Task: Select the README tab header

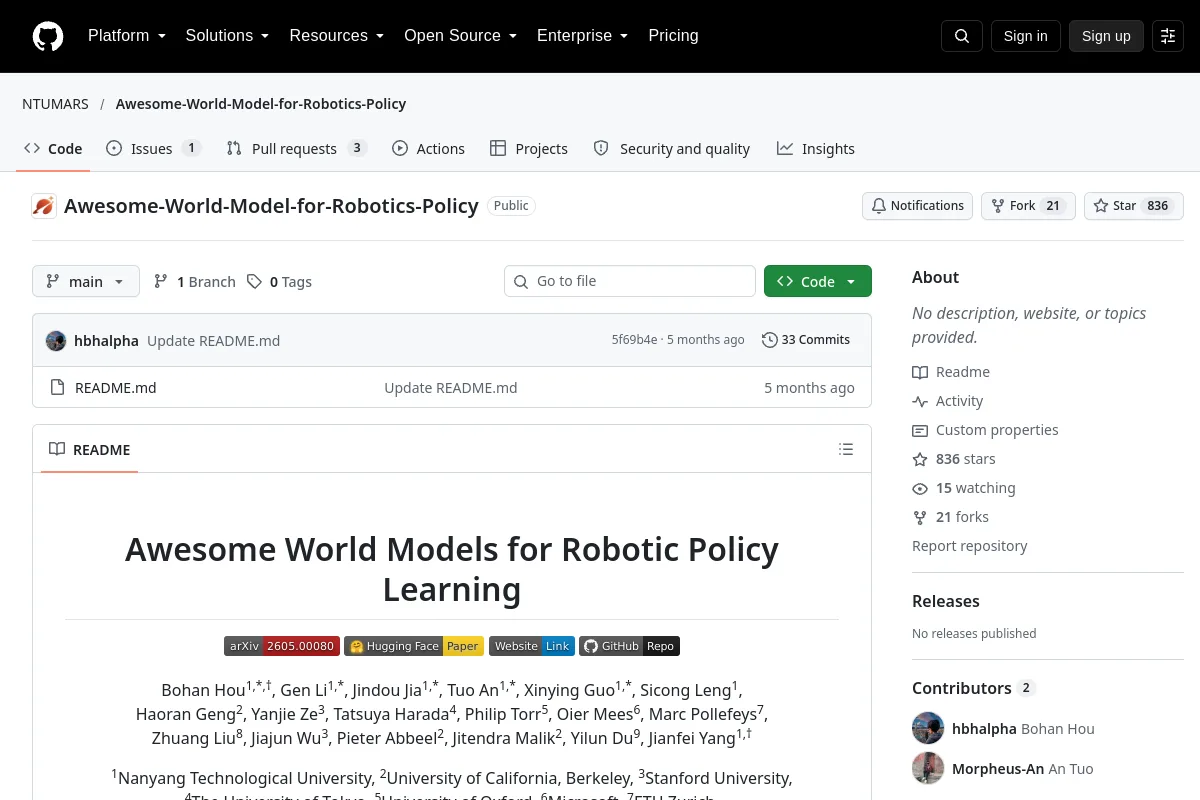Action: pyautogui.click(x=90, y=449)
